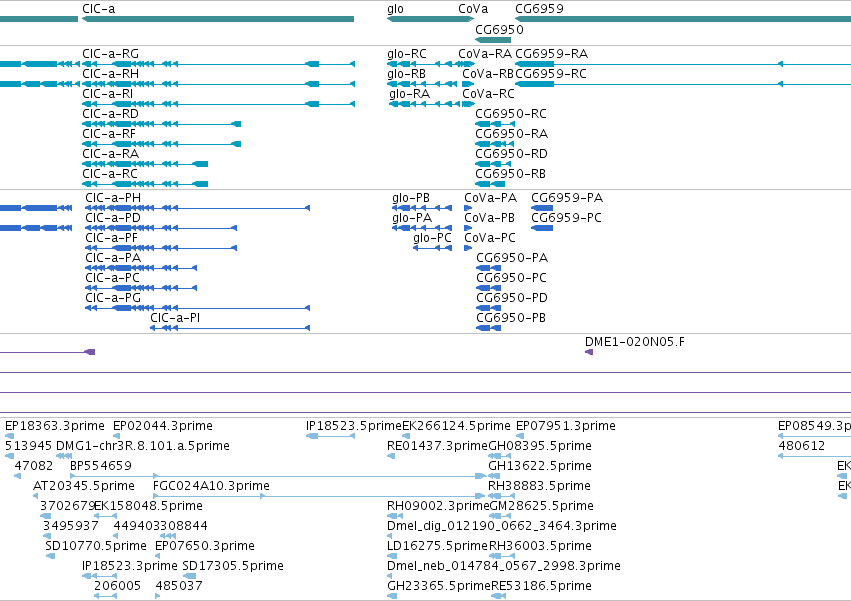This screenshot has width=851, height=601.
Task: Open protein CoVa-PB
Action: tap(490, 218)
